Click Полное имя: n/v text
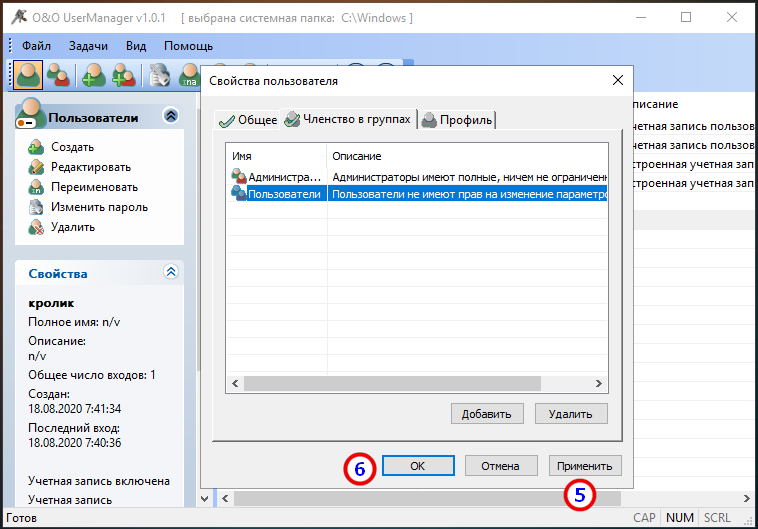The height and width of the screenshot is (529, 758). [74, 322]
